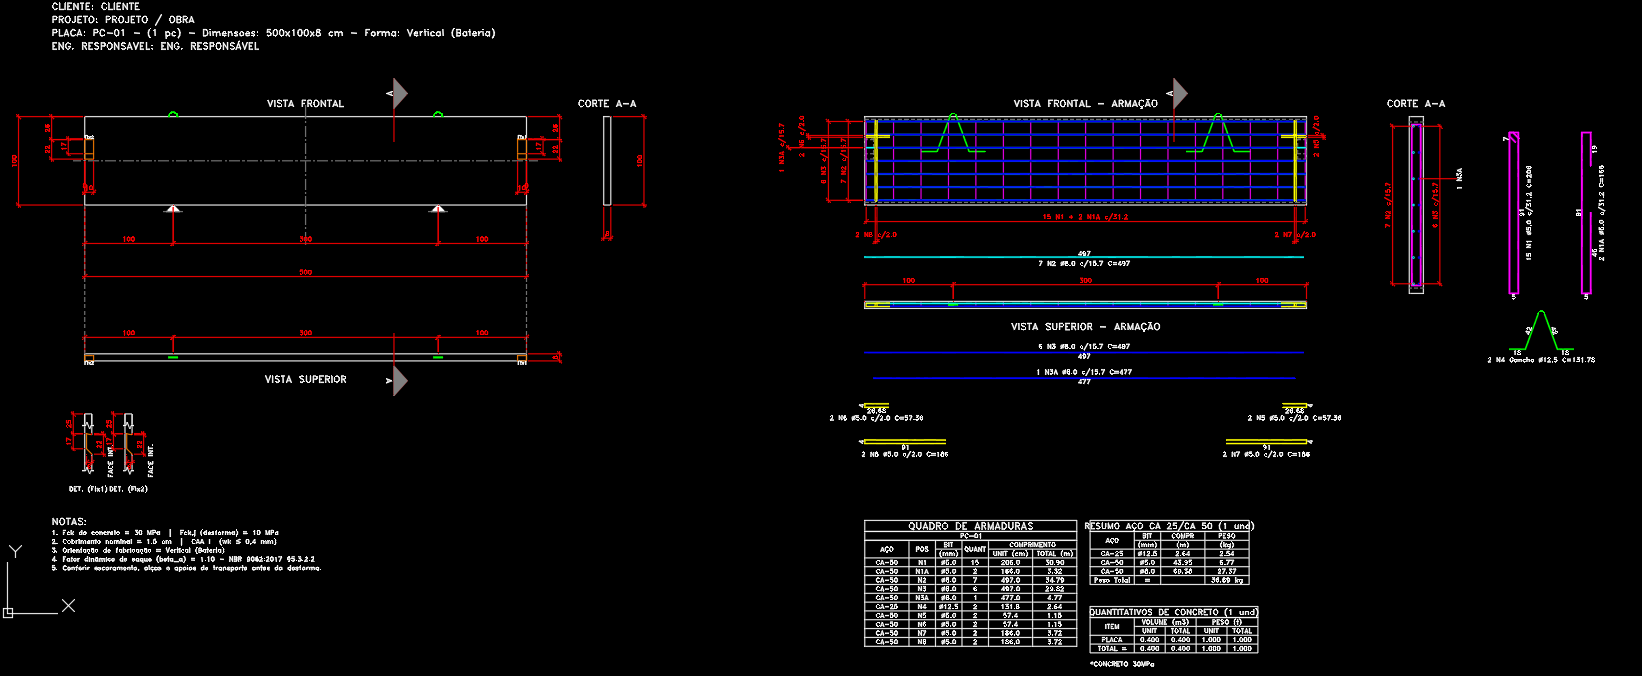The image size is (1642, 676).
Task: Select the 'QUANT' column header
Action: [x=975, y=549]
